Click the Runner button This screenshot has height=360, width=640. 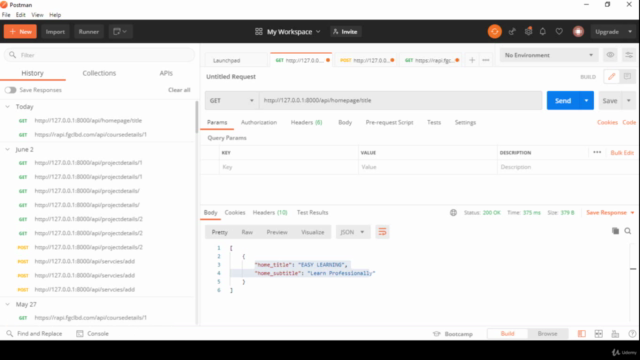89,31
